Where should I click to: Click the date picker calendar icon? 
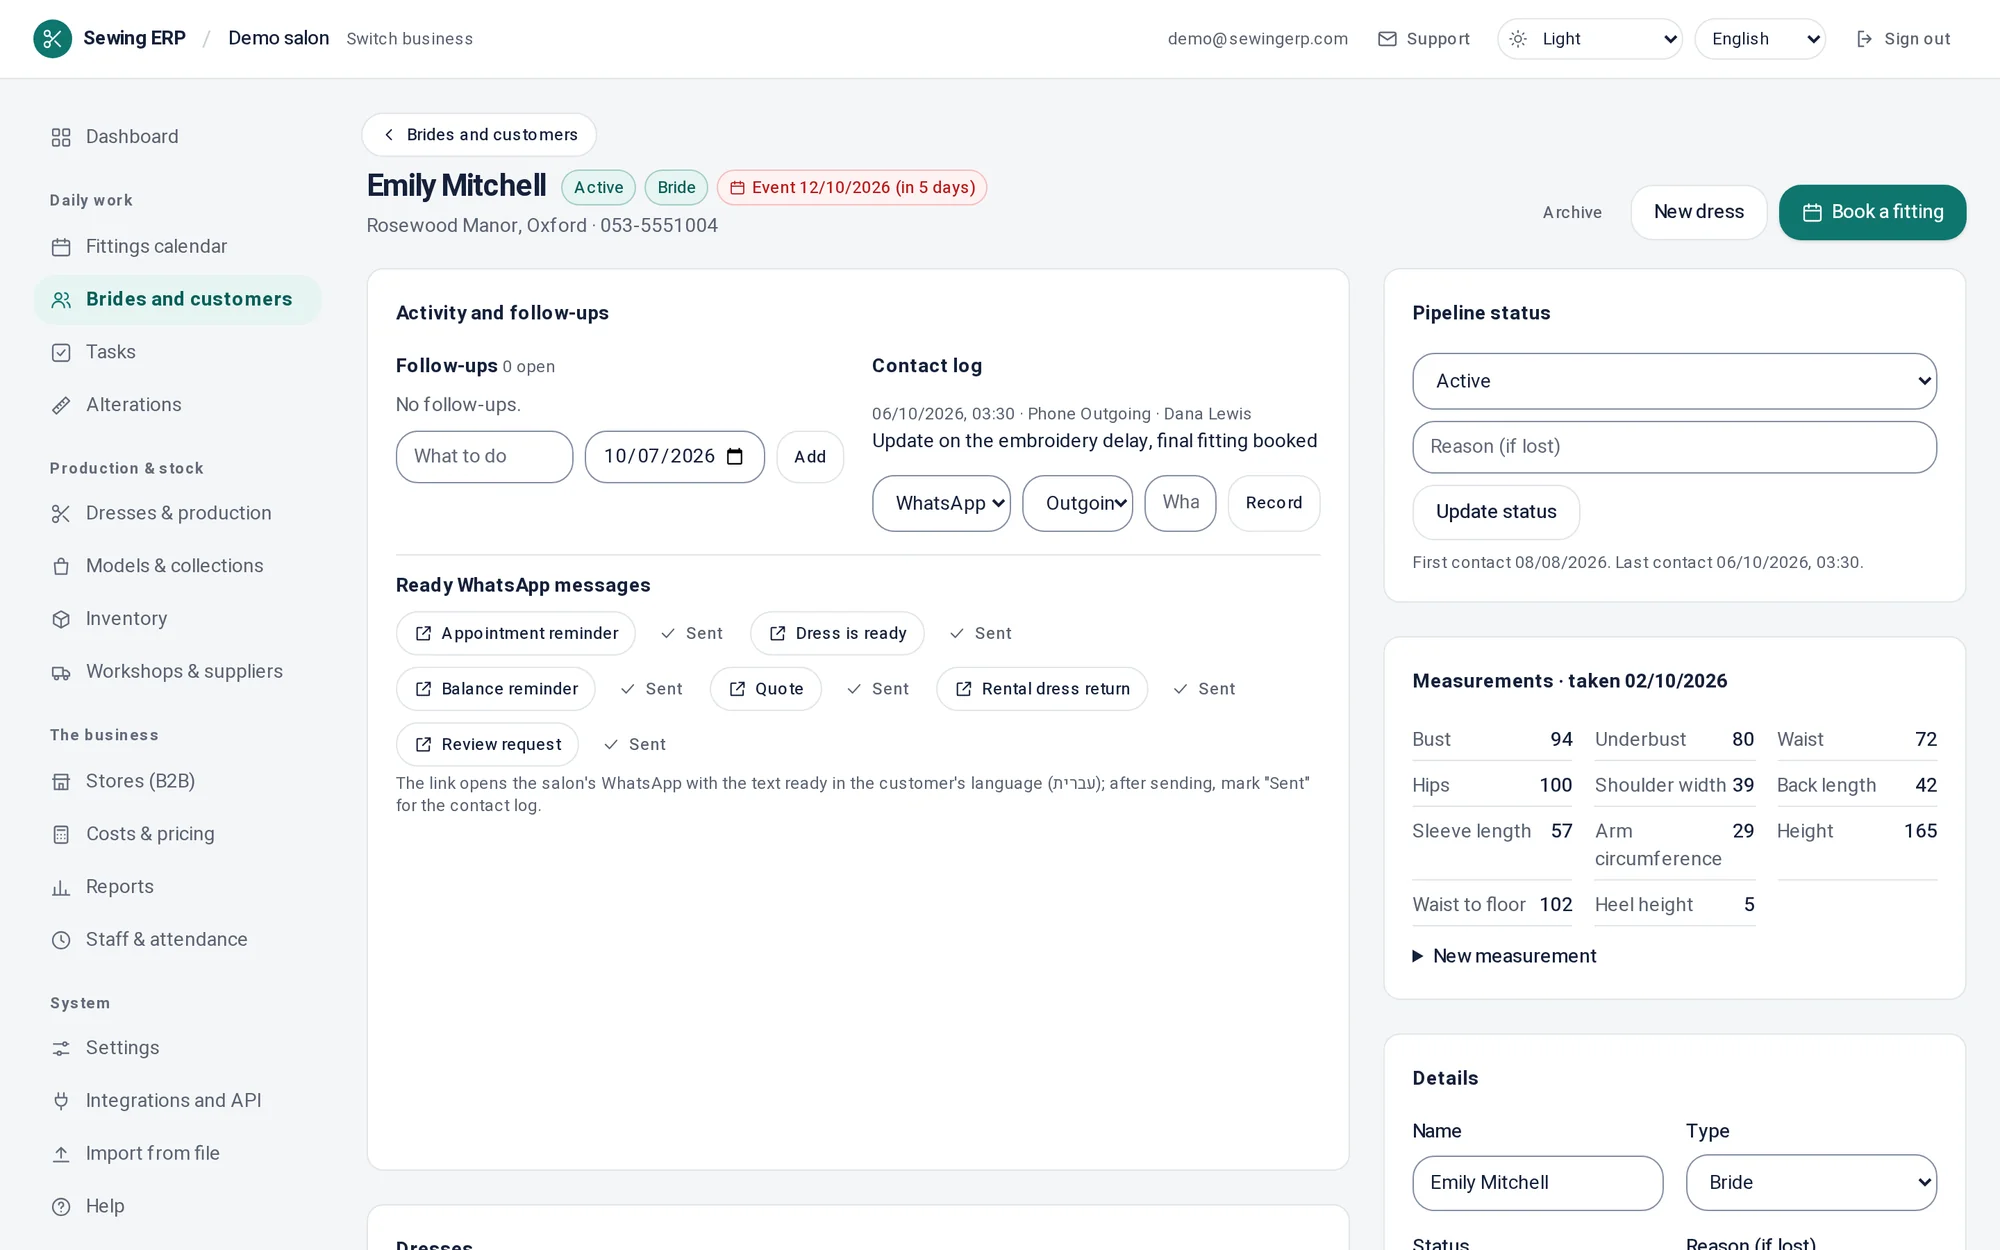tap(735, 457)
